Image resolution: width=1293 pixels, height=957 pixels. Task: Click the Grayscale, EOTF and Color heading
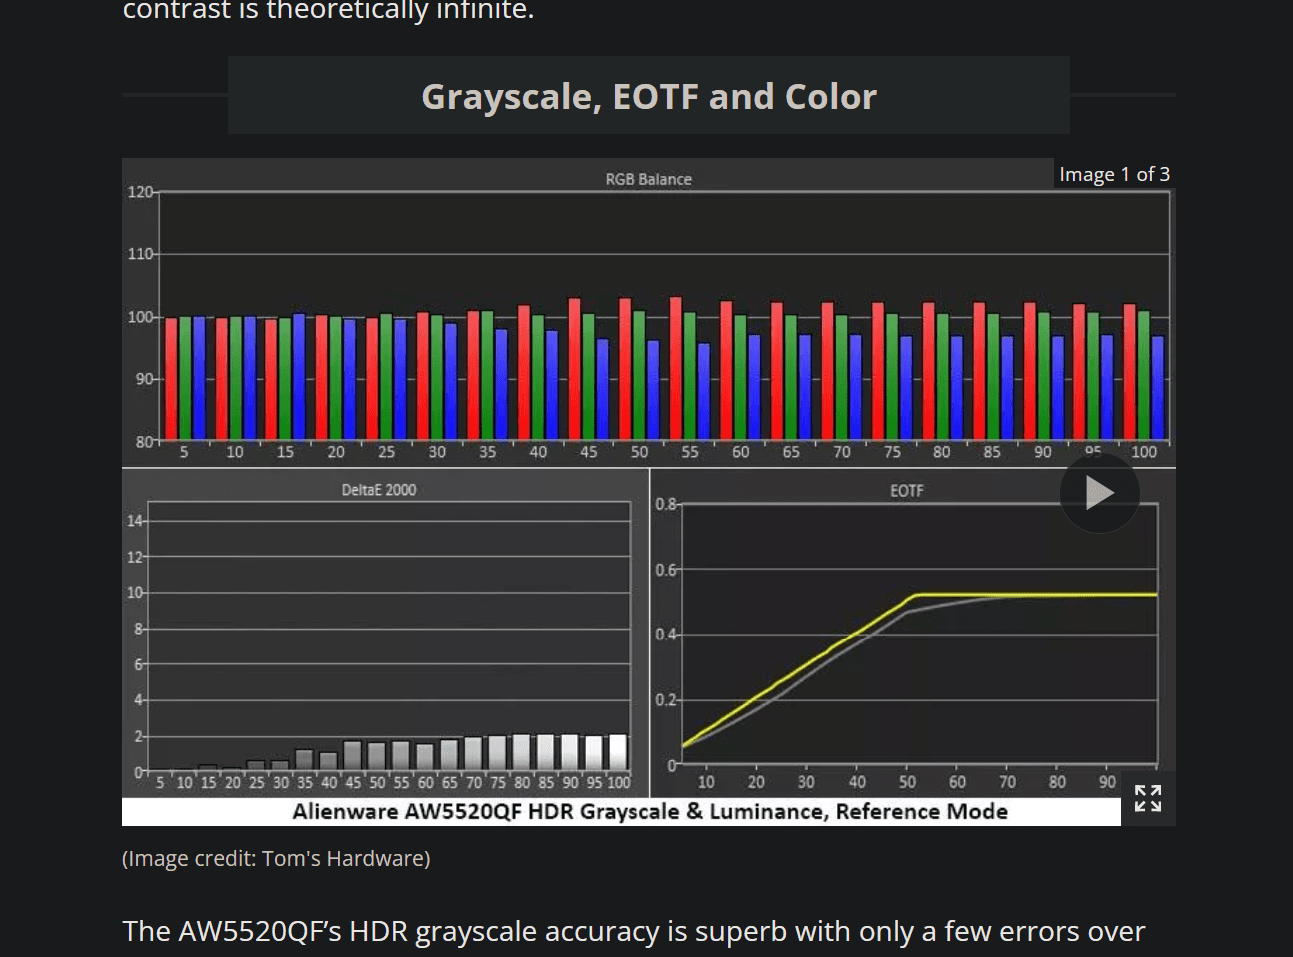649,96
